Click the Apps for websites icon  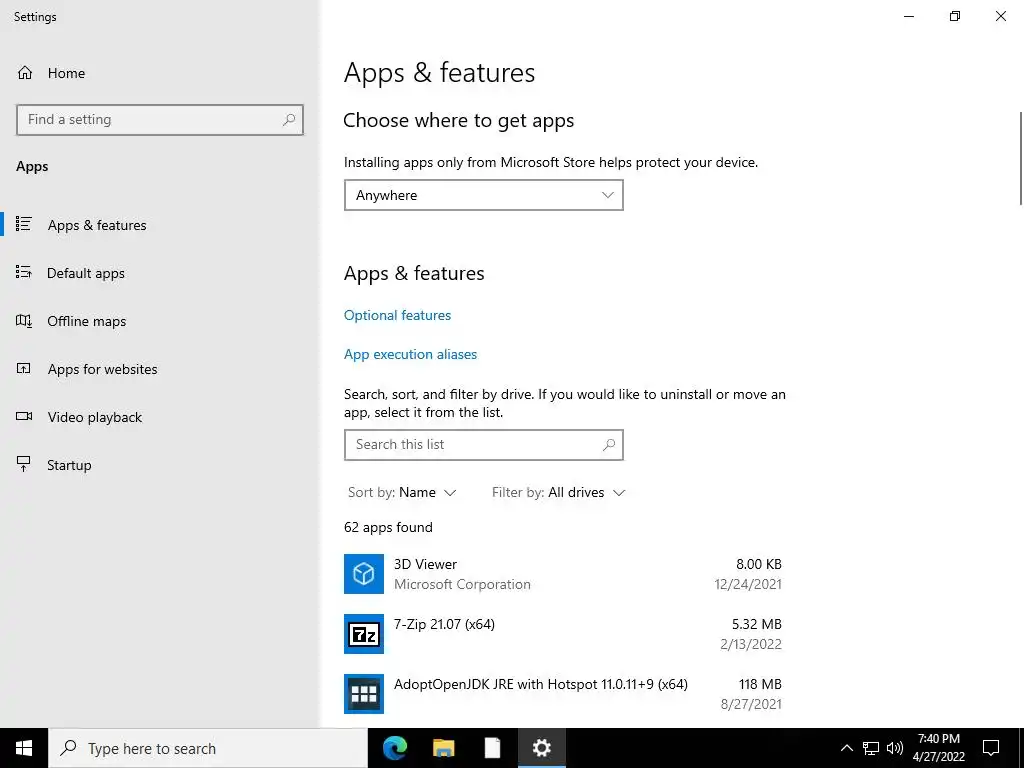click(x=24, y=368)
